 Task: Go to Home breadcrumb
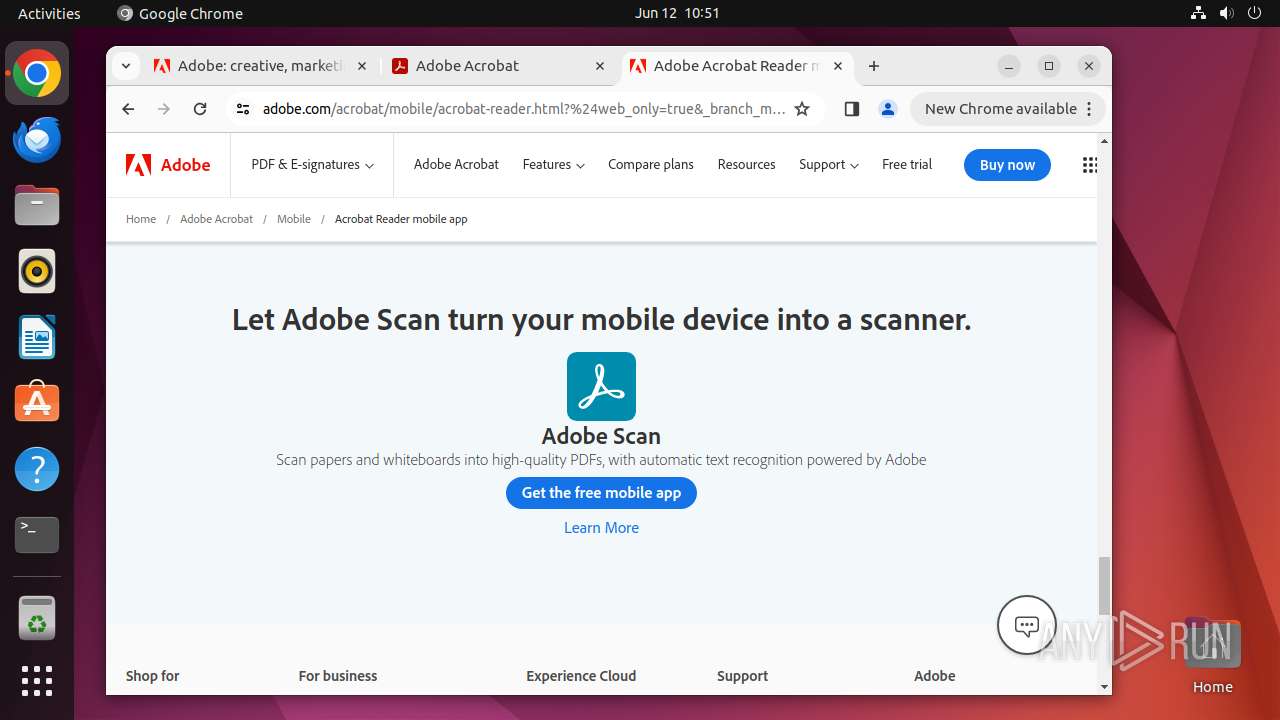tap(141, 219)
